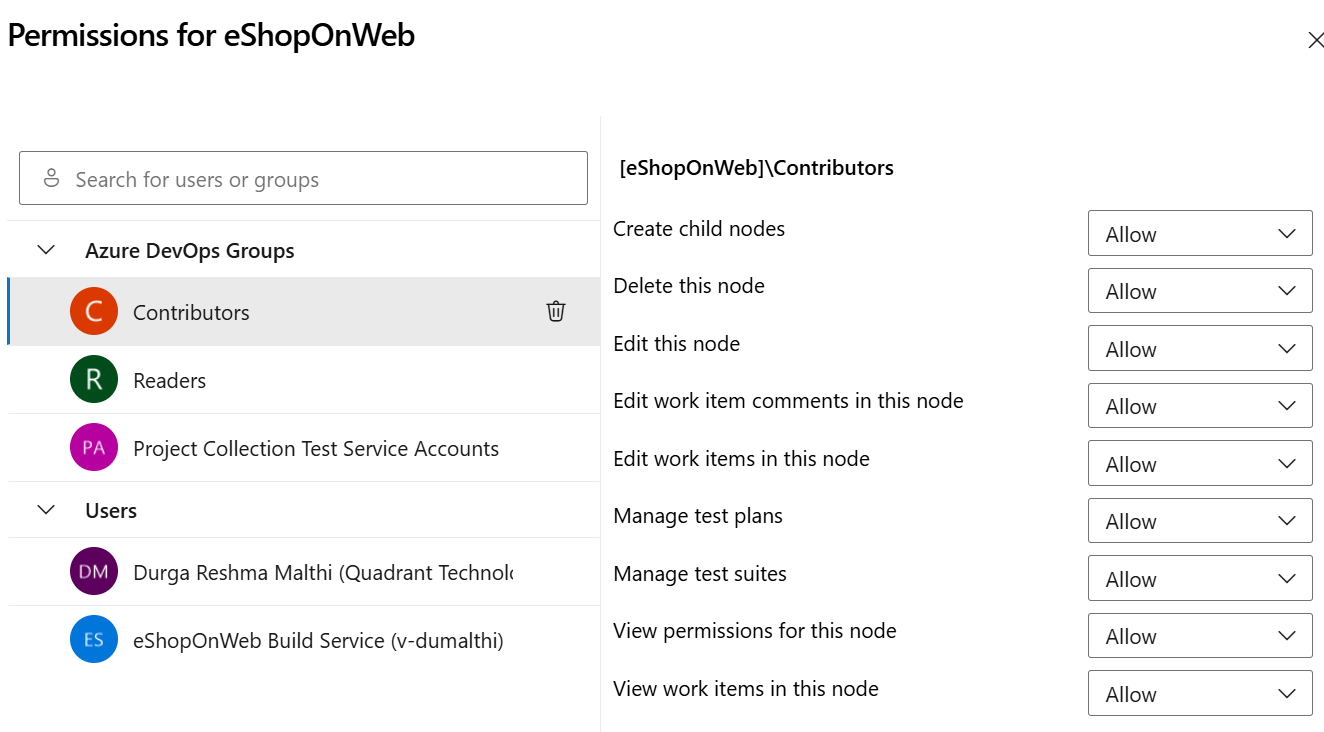The image size is (1324, 732).
Task: Click the trash icon to remove Contributors
Action: [x=556, y=311]
